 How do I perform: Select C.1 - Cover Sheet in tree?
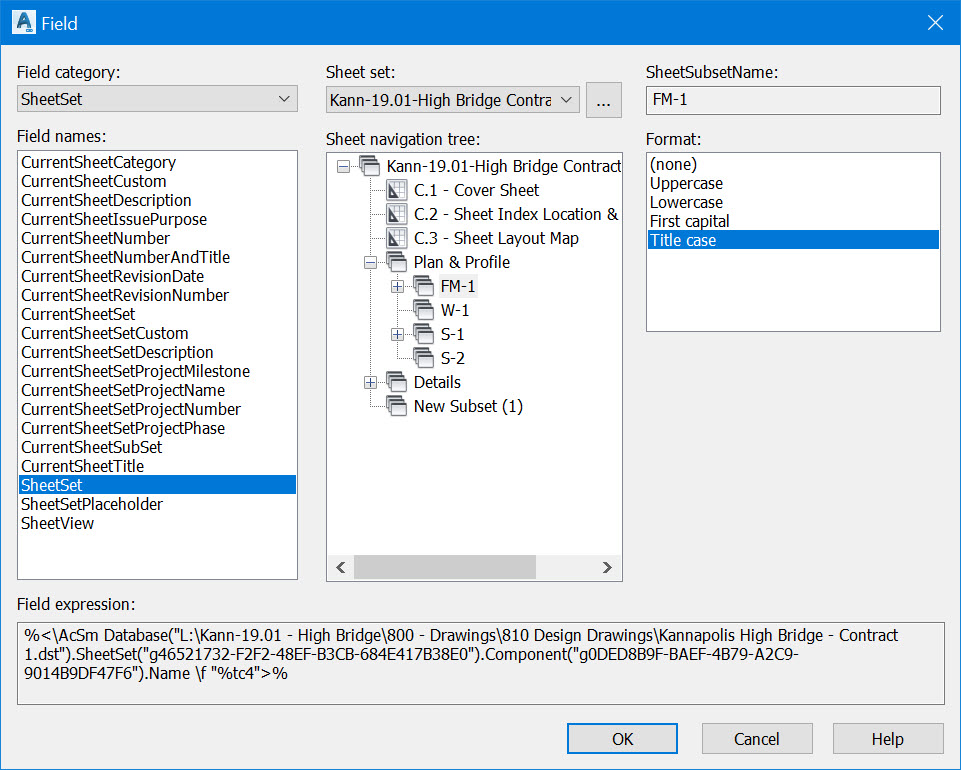[476, 191]
